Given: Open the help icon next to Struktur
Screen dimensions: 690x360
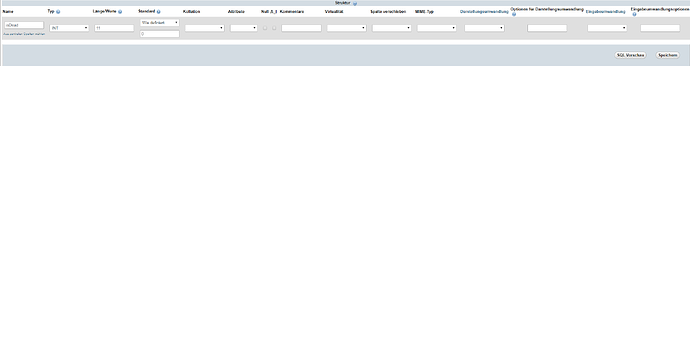Looking at the screenshot, I should pyautogui.click(x=355, y=4).
